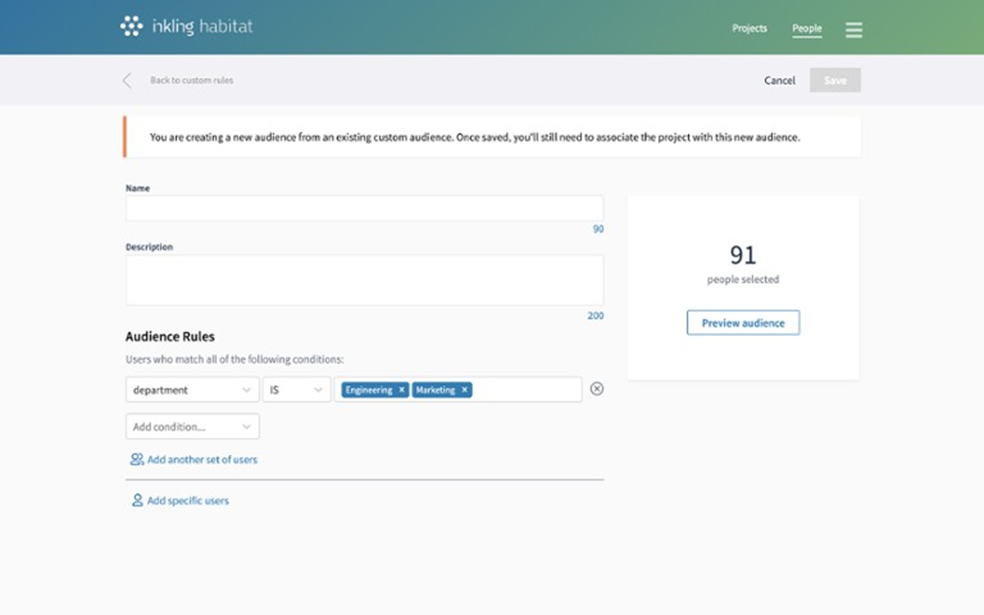
Task: Click the back arrow chevron icon
Action: point(127,80)
